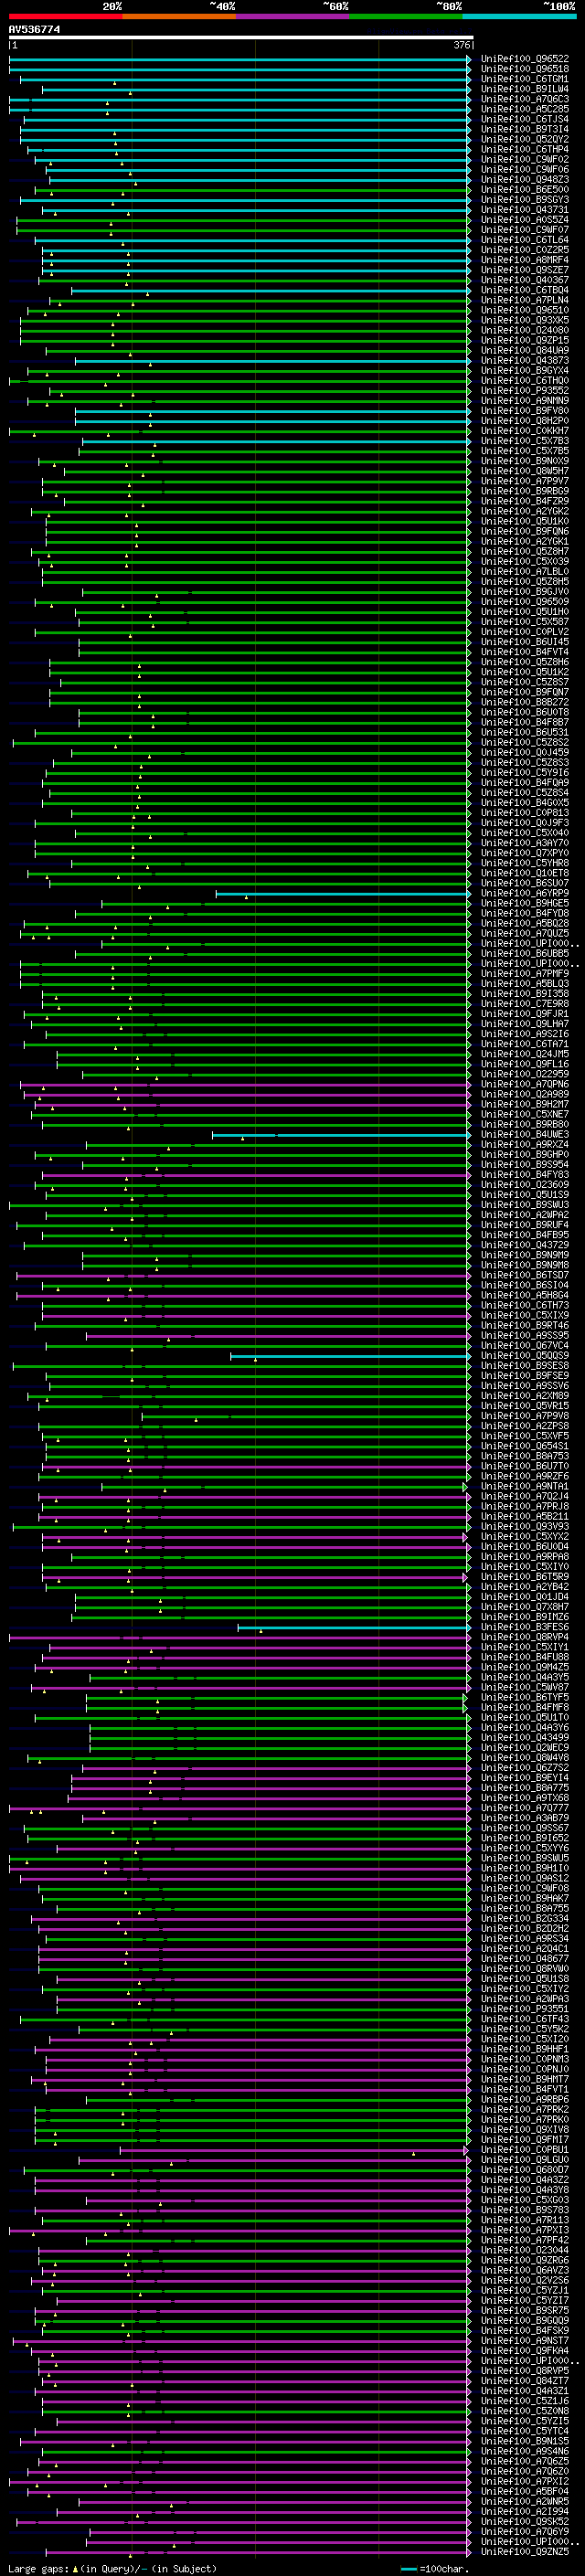This screenshot has height=2576, width=585.
Task: Select hit UniRef100_Q43731
Action: click(x=525, y=210)
